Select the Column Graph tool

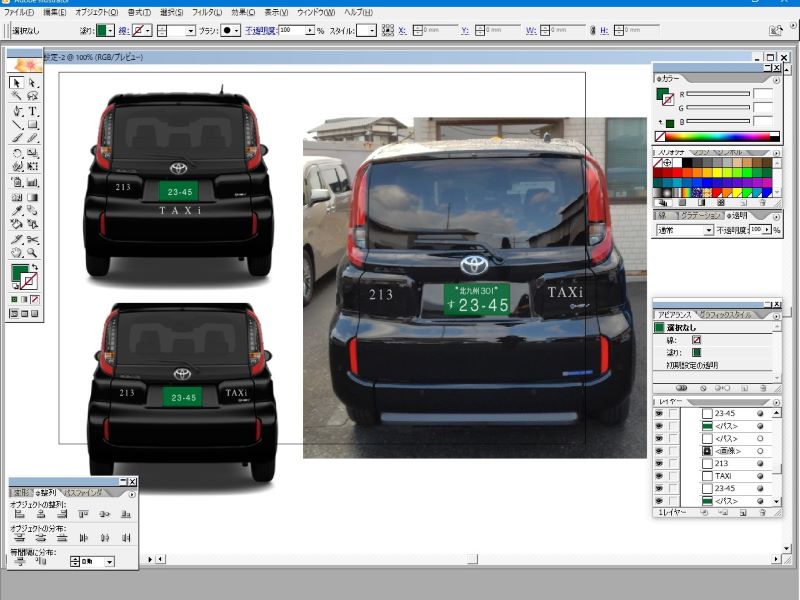coord(32,182)
